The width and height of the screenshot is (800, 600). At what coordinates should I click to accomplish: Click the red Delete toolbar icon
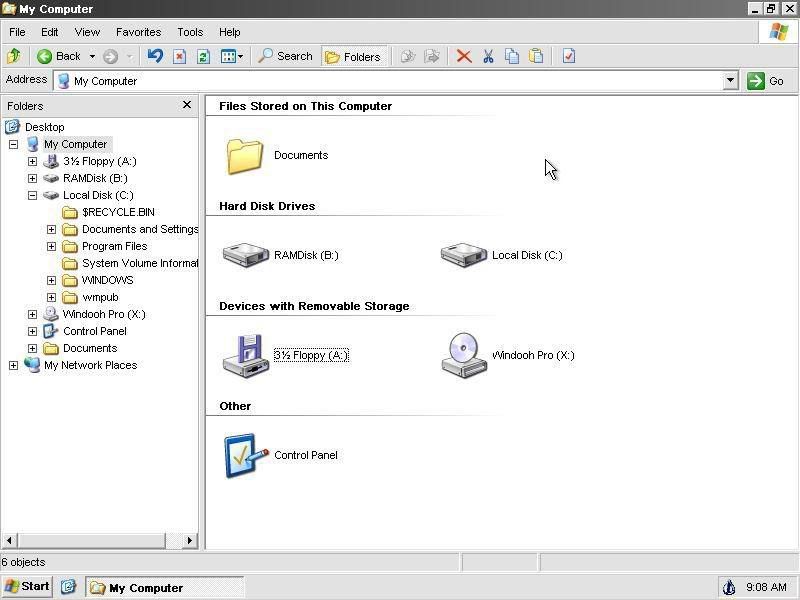tap(464, 56)
